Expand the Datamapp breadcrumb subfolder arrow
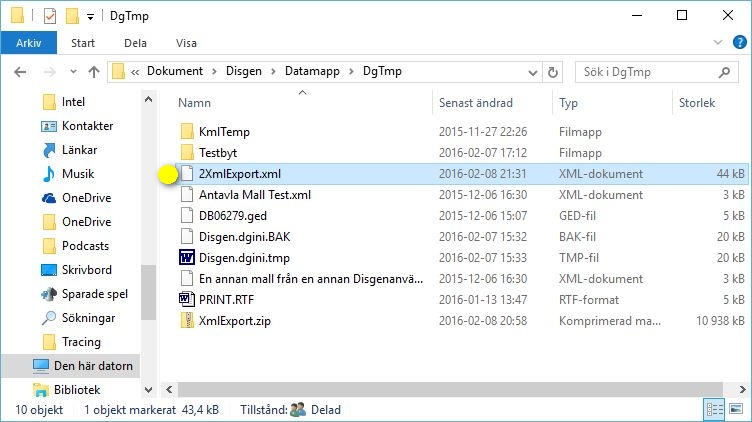This screenshot has height=422, width=752. click(351, 72)
